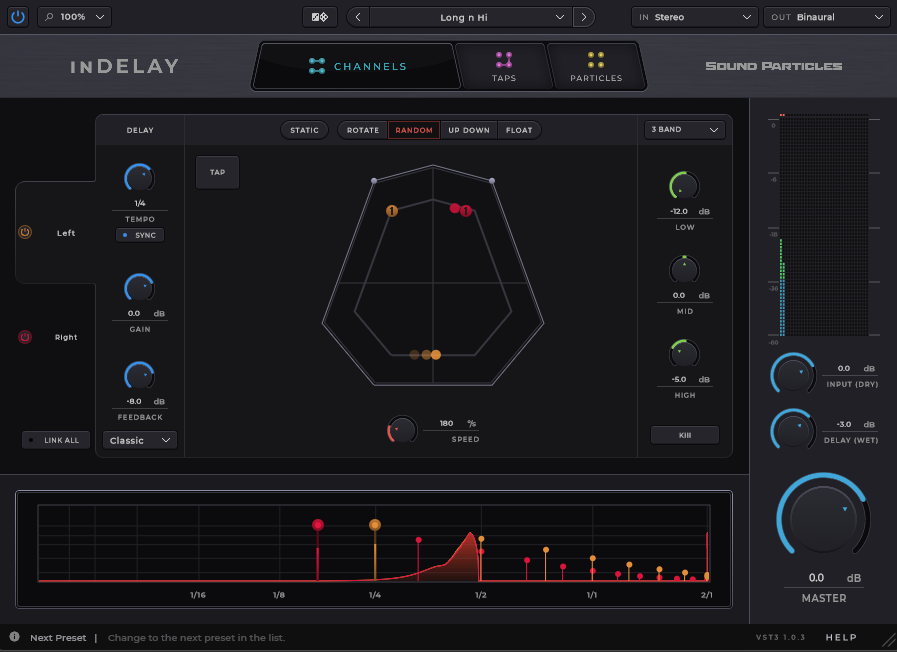Click the TEMPO knob
Image resolution: width=897 pixels, height=652 pixels.
pos(140,178)
